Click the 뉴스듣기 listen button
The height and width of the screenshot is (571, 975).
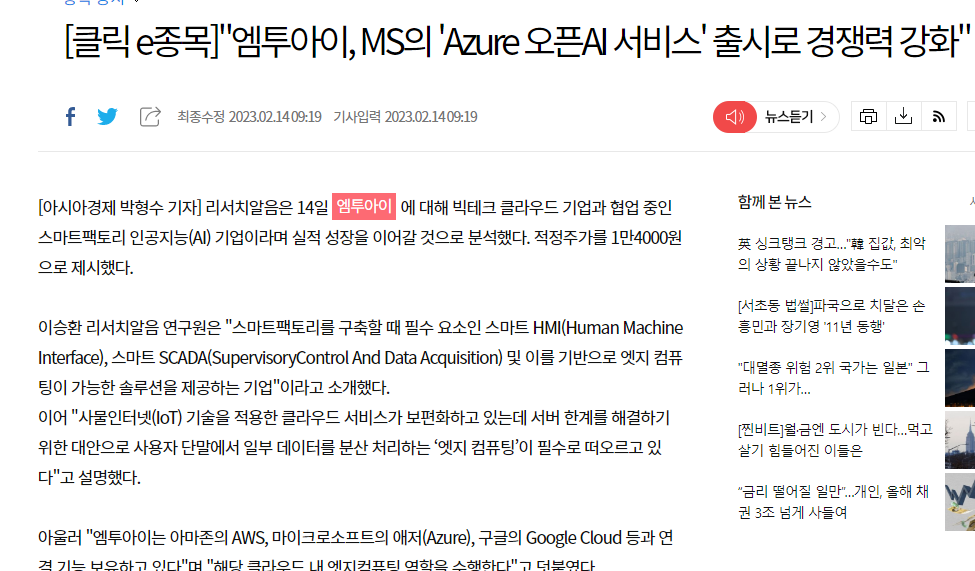[x=789, y=117]
